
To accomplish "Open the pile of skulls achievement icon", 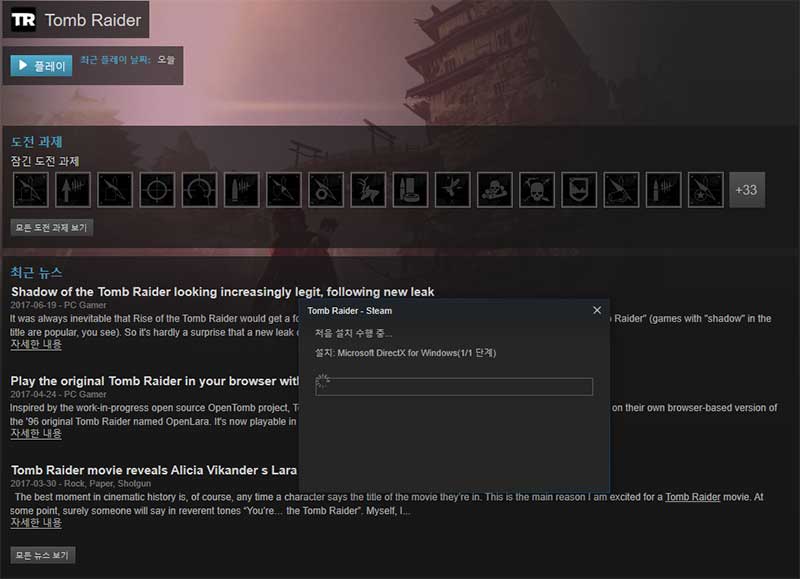I will (x=495, y=190).
